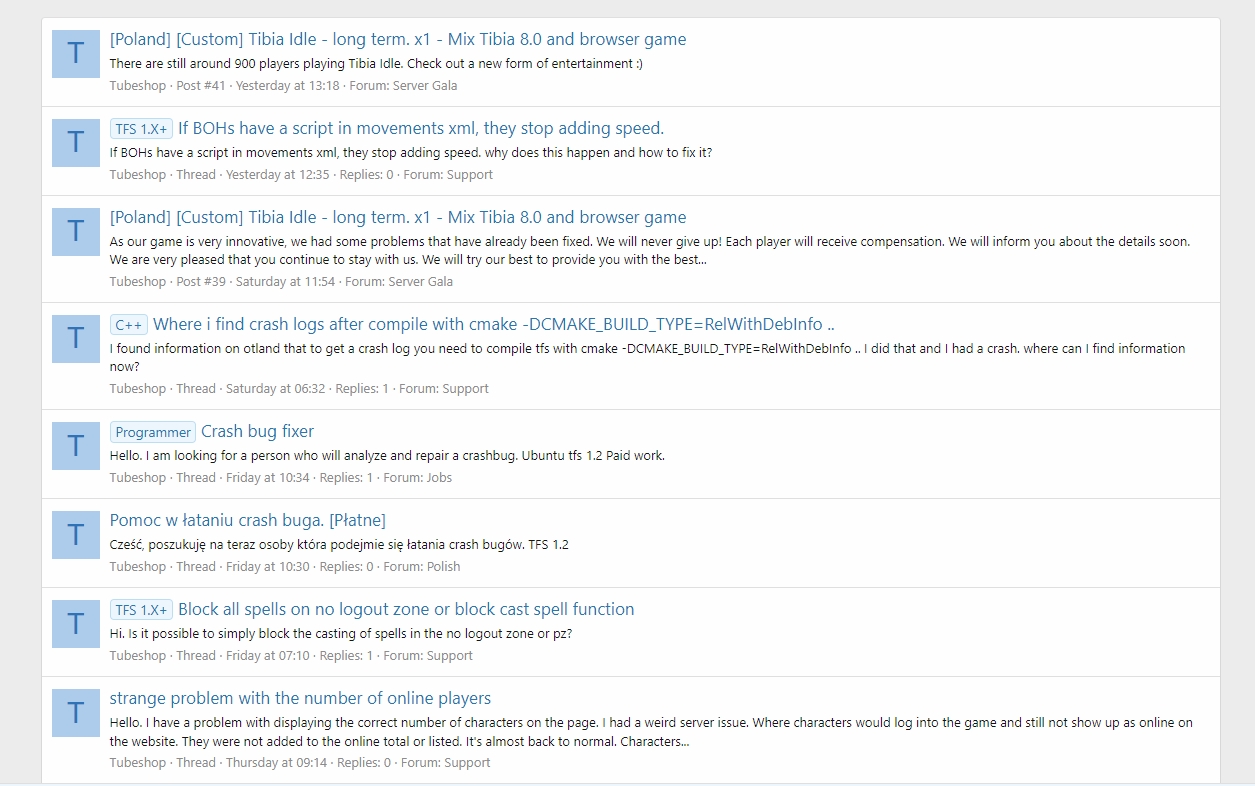This screenshot has width=1255, height=786.
Task: Open the "Where i find crash logs" thread title
Action: point(493,324)
